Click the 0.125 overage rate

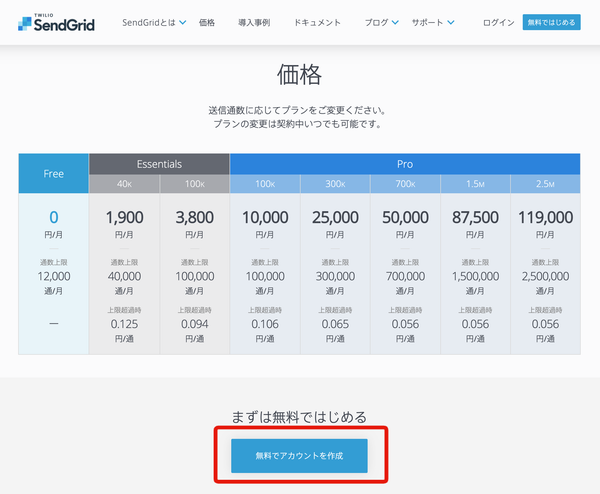124,324
